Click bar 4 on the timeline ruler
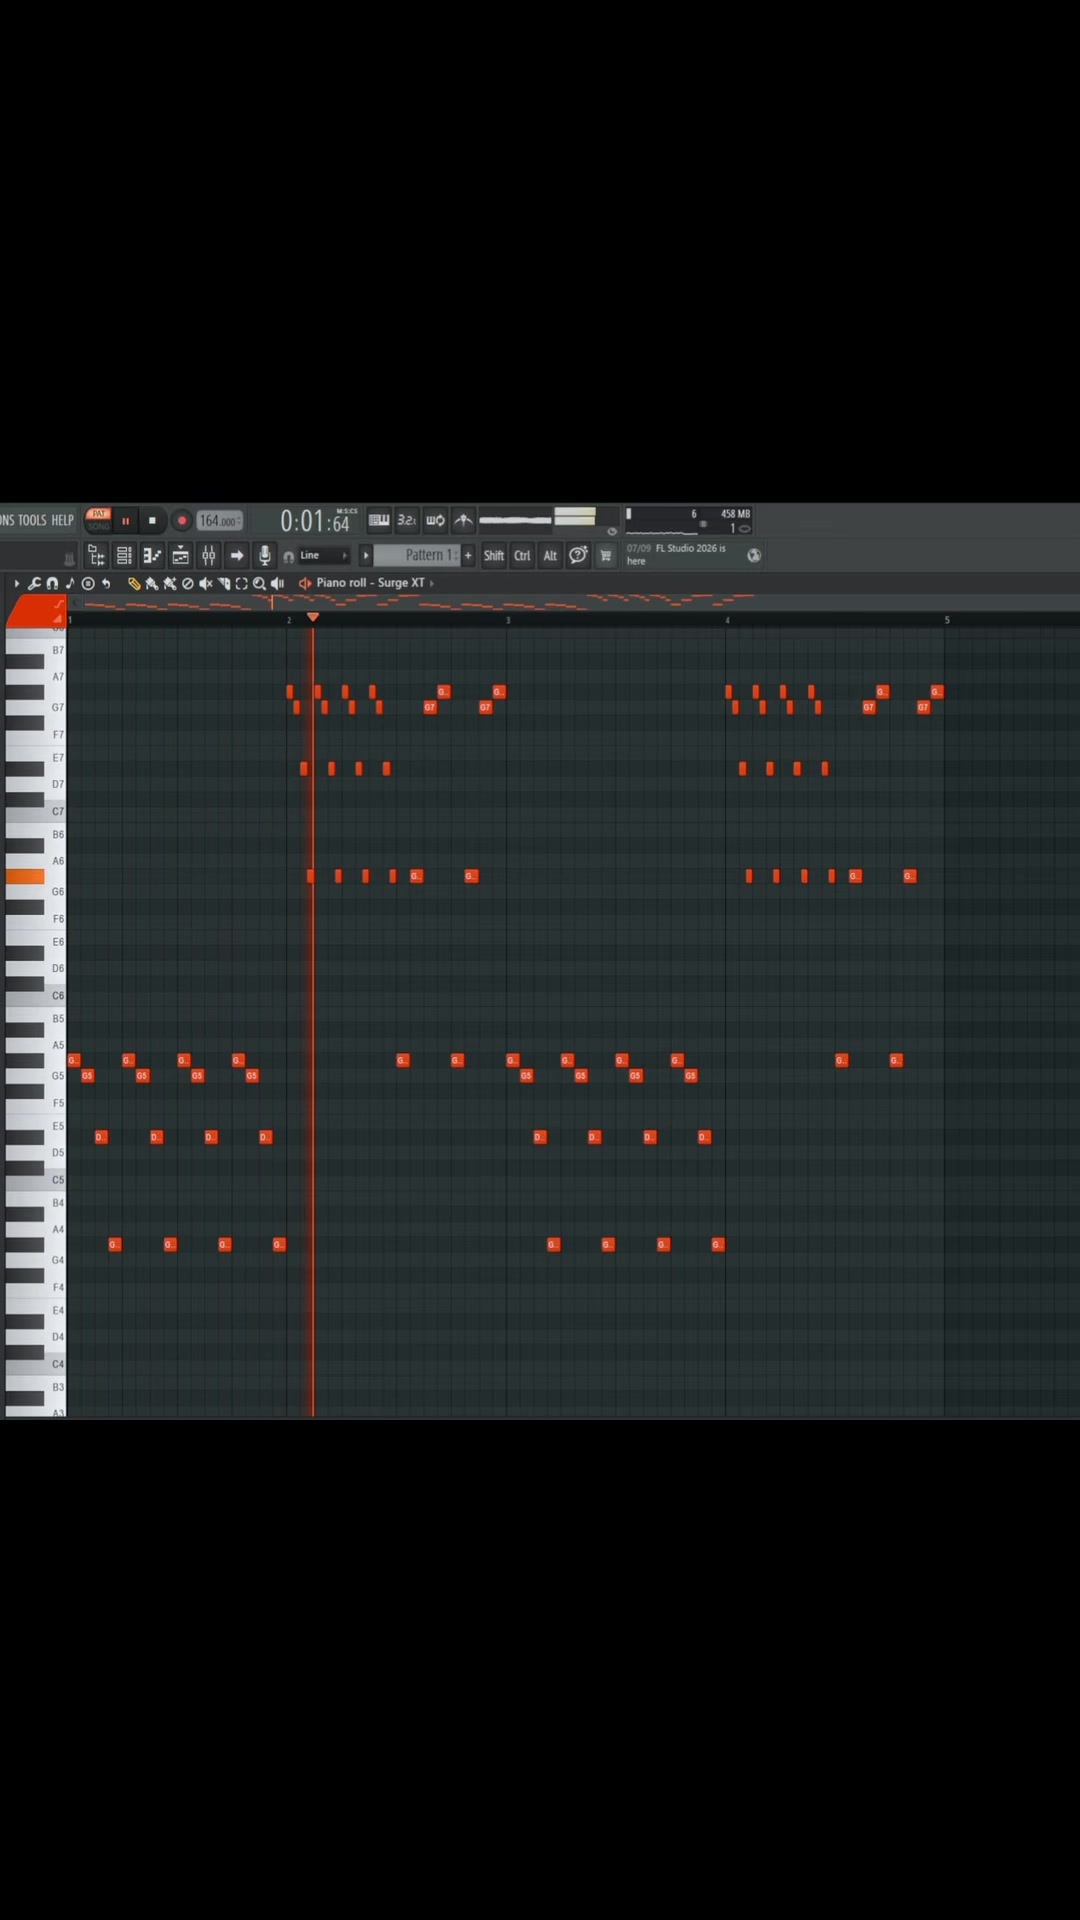The image size is (1080, 1920). (727, 620)
